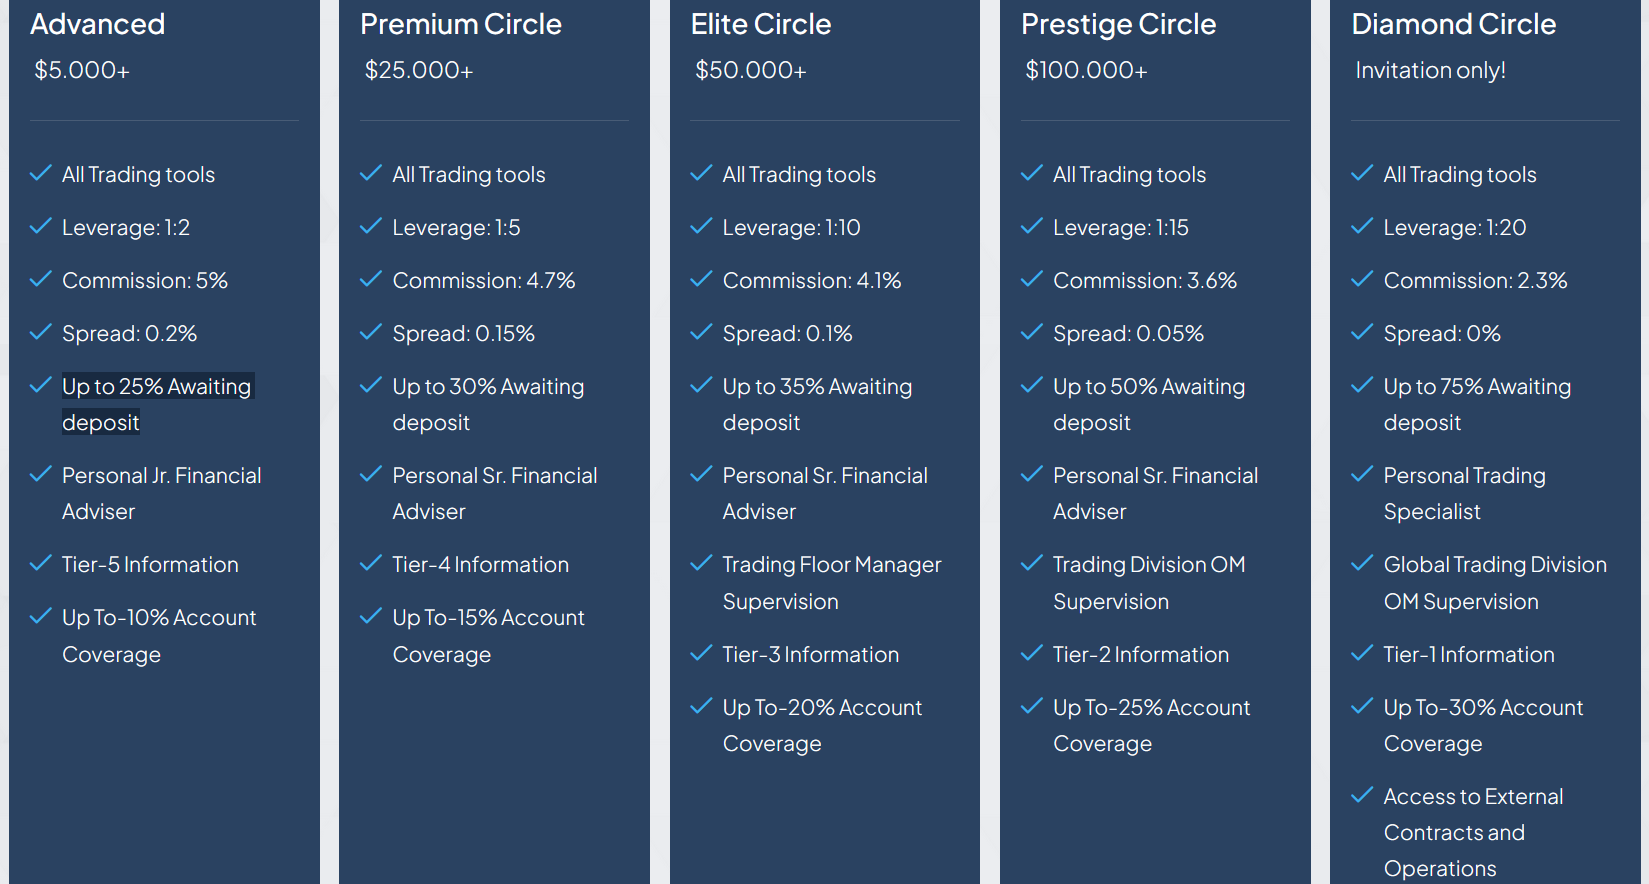This screenshot has height=884, width=1649.
Task: Select the Premium Circle plan heading
Action: click(461, 24)
